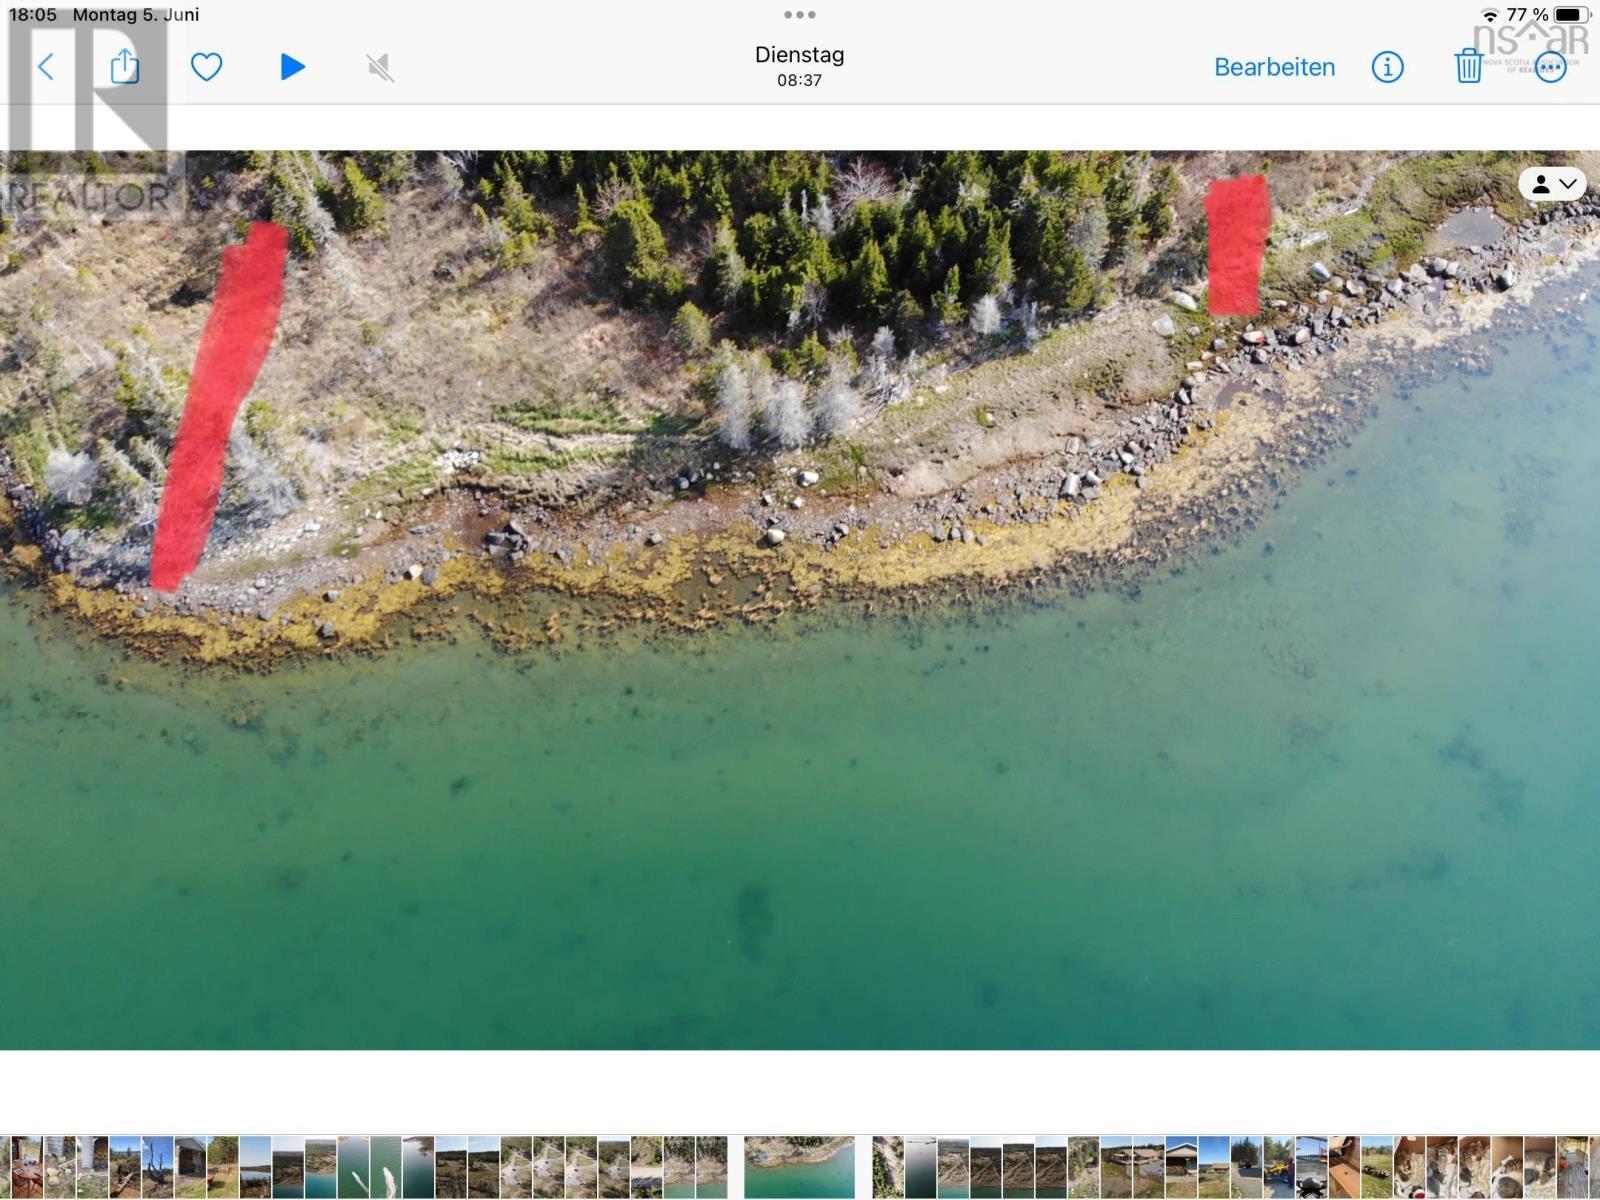This screenshot has height=1200, width=1600.
Task: Tap the Wi-Fi icon in the status bar
Action: 1490,15
